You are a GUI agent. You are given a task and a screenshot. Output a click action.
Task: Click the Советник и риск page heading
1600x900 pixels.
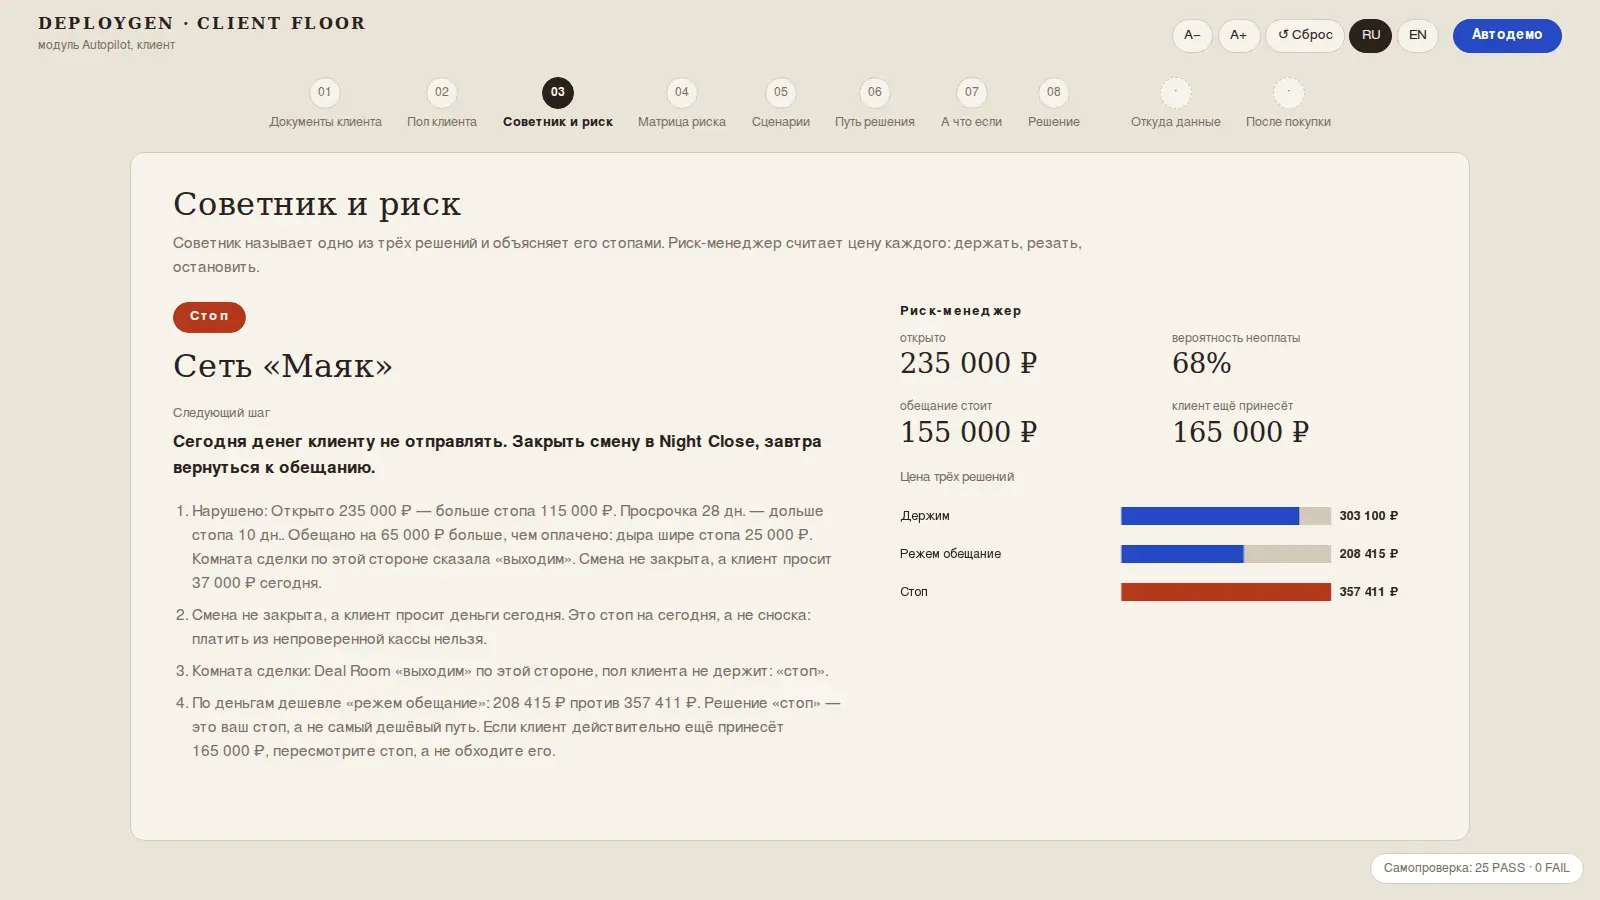tap(317, 204)
